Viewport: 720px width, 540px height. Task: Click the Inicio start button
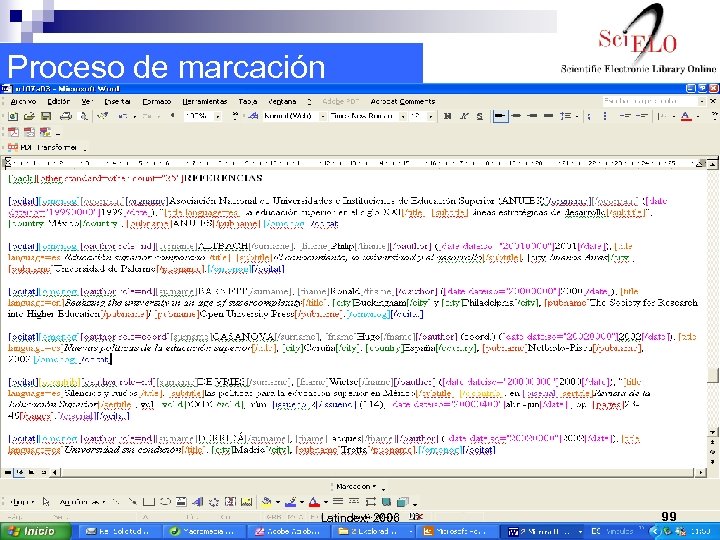pyautogui.click(x=36, y=531)
